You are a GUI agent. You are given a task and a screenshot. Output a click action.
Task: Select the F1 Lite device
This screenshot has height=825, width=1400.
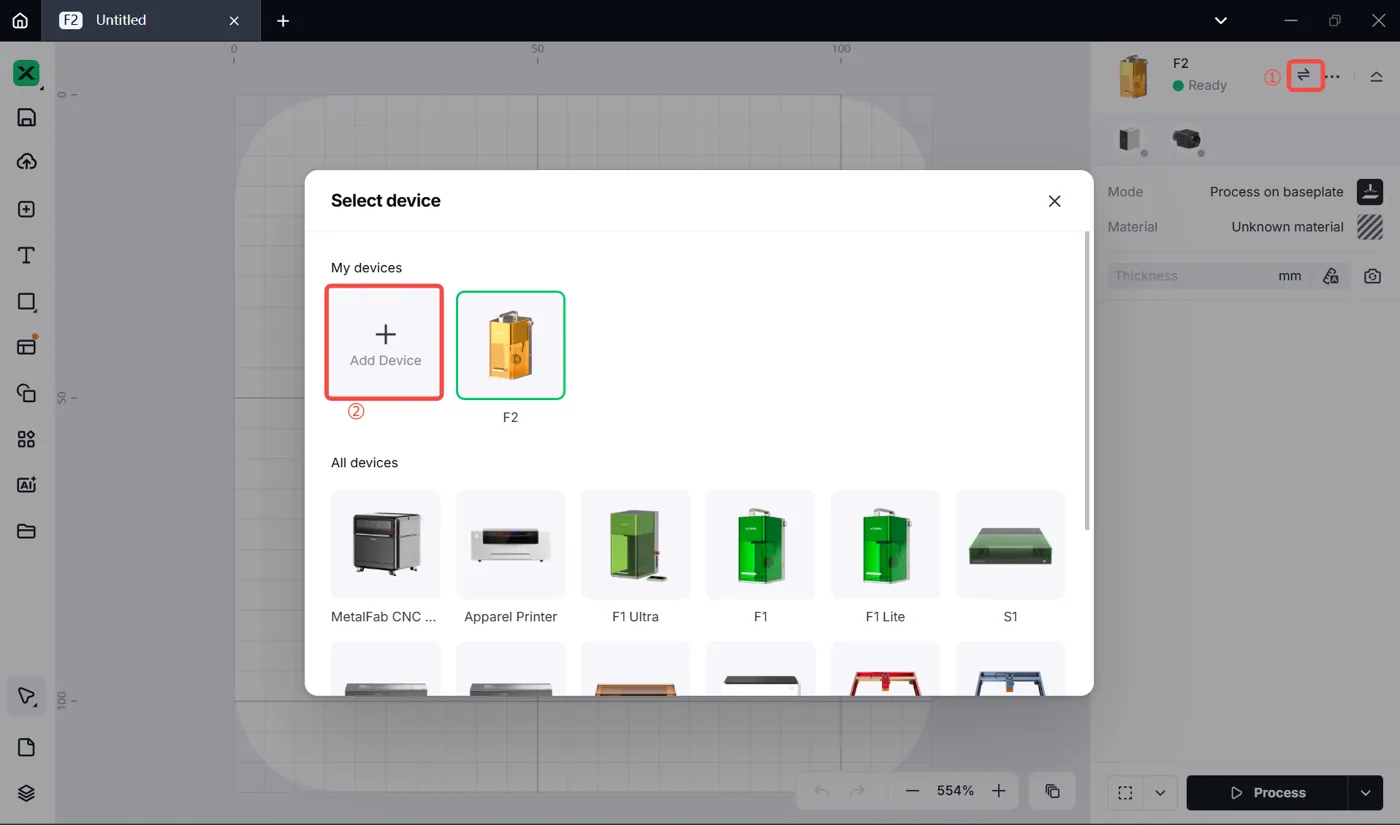[x=886, y=545]
